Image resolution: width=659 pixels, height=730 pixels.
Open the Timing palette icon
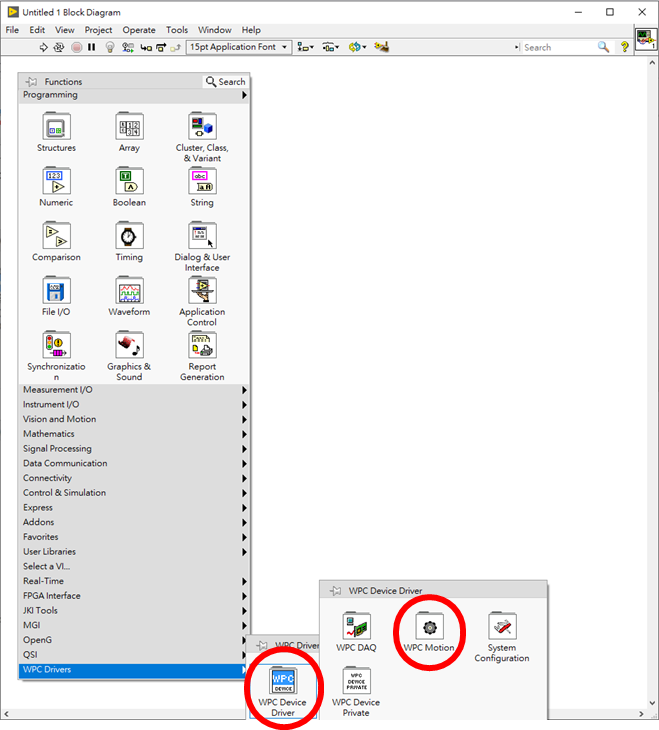[x=129, y=237]
